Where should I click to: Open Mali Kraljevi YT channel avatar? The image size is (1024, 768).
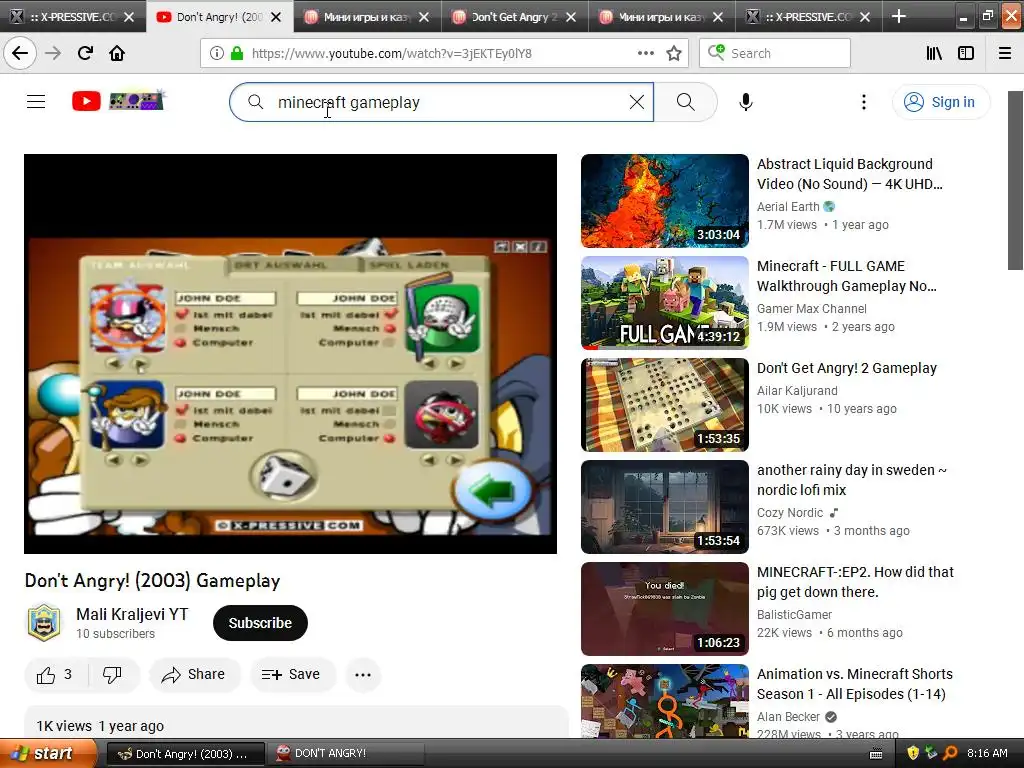point(44,622)
